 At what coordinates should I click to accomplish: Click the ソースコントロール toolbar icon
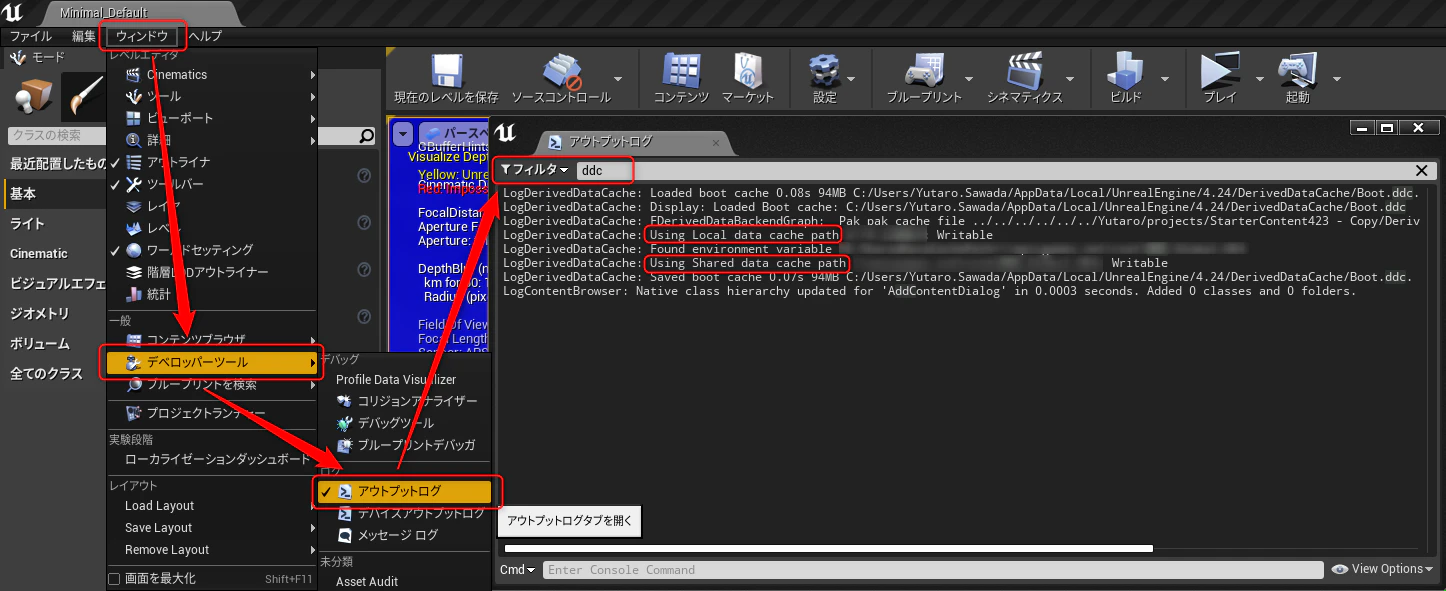(x=561, y=71)
